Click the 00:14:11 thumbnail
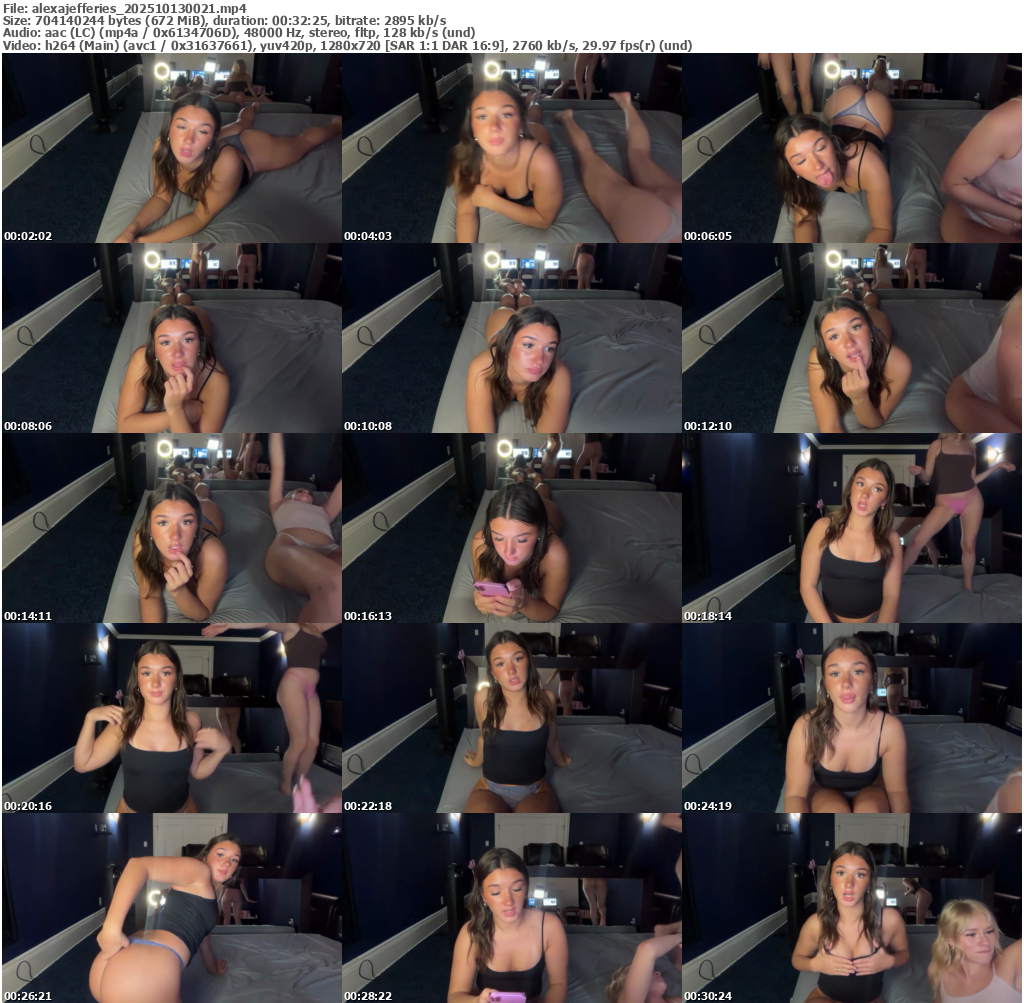This screenshot has height=1003, width=1024. coord(171,528)
